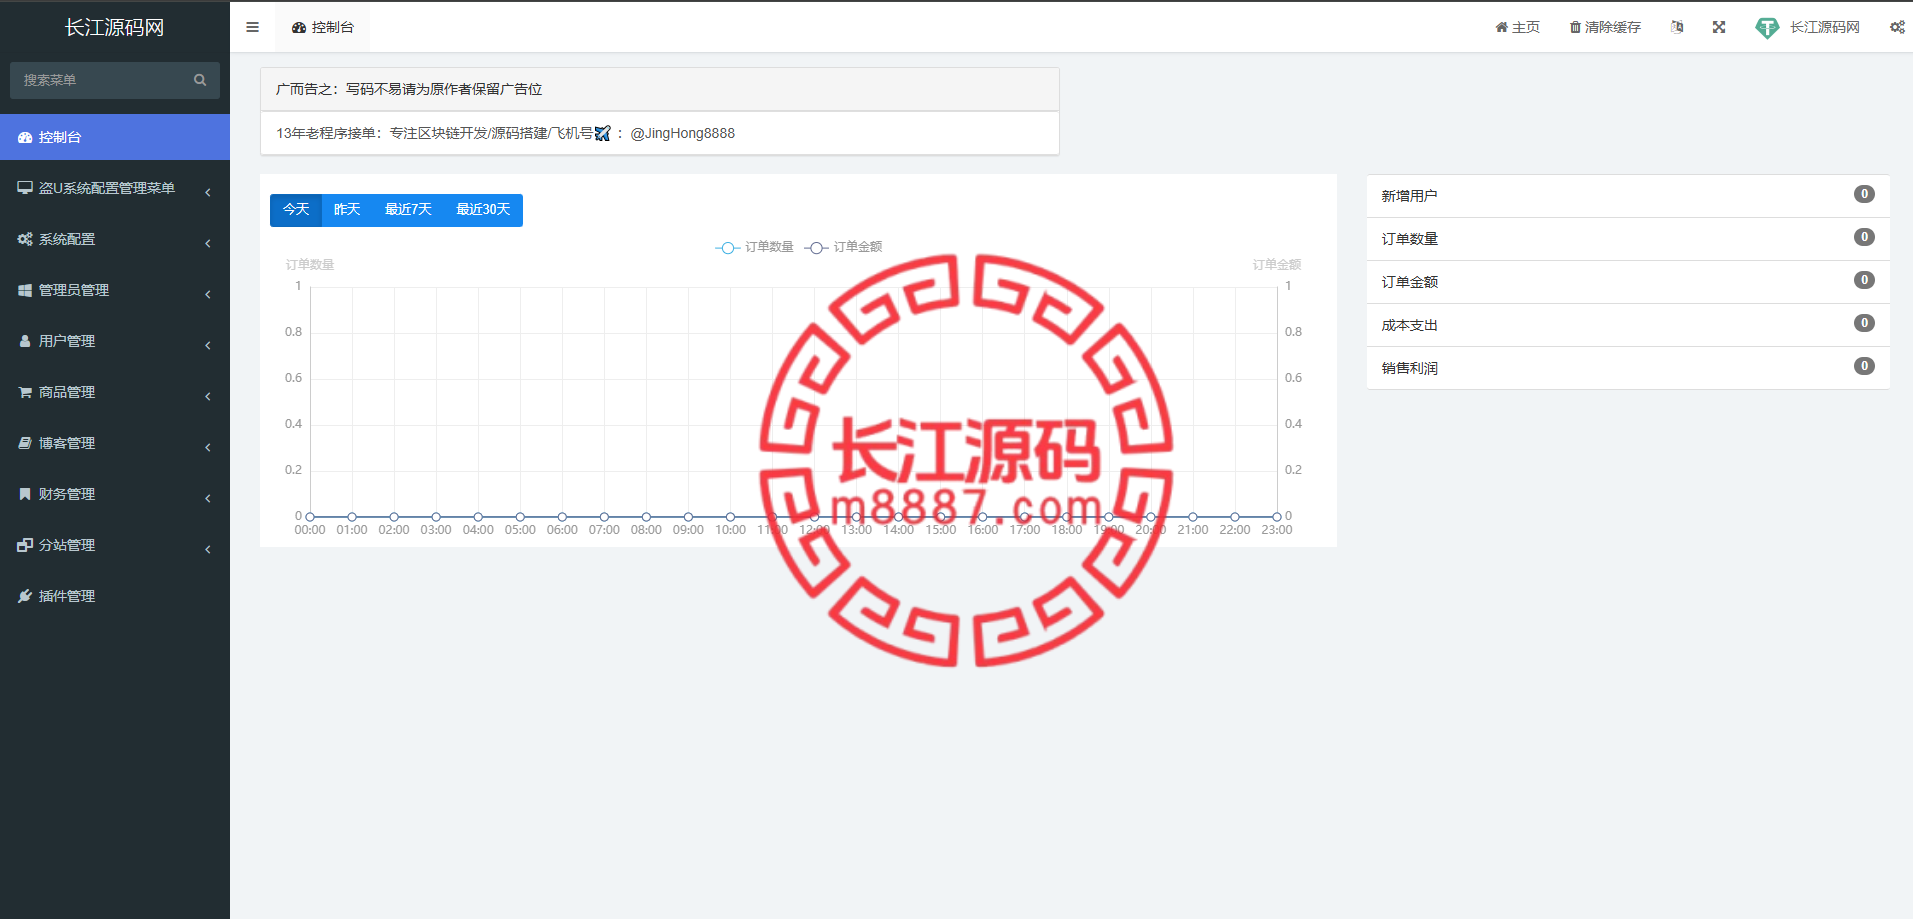The height and width of the screenshot is (919, 1913).
Task: Toggle 订单数量 series in chart legend
Action: pos(755,247)
